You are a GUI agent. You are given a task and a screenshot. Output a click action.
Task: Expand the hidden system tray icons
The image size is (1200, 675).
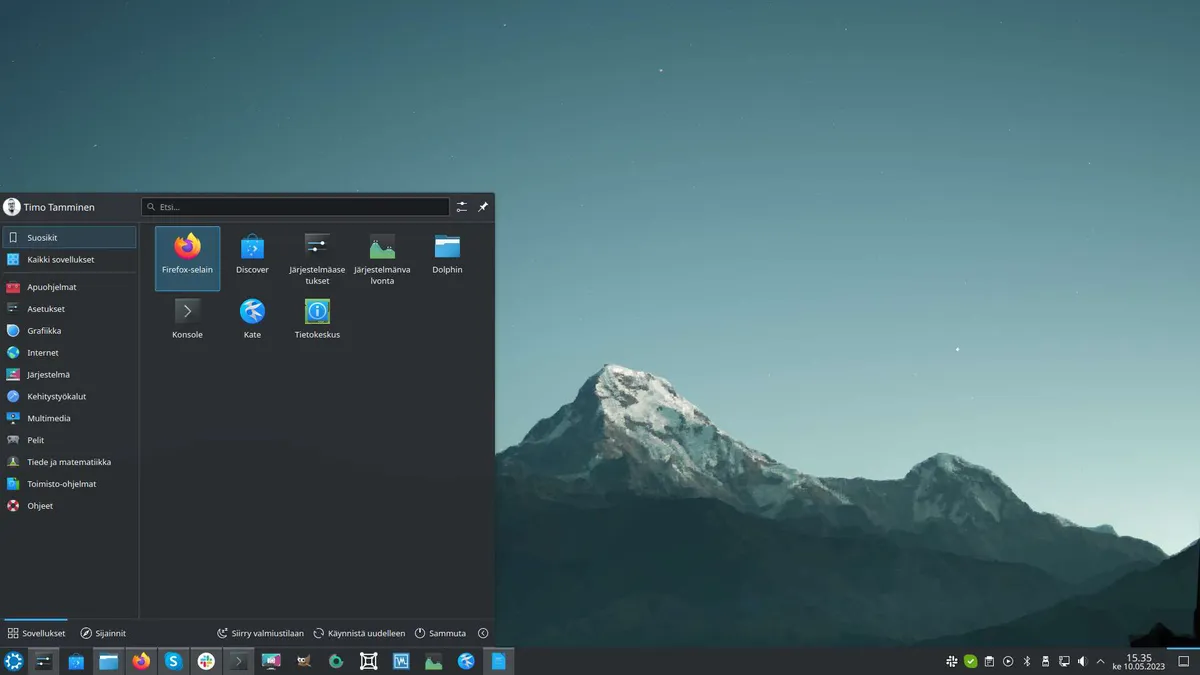tap(1100, 661)
